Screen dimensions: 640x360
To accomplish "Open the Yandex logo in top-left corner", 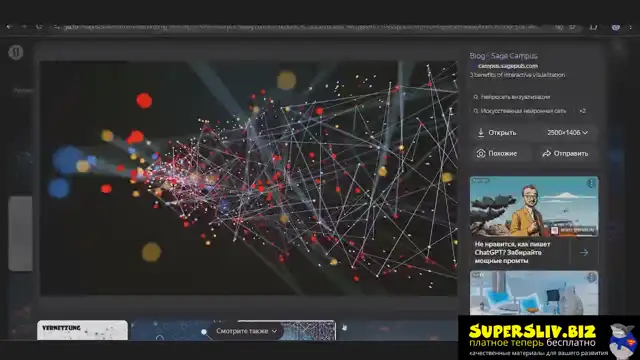I will click(x=16, y=52).
